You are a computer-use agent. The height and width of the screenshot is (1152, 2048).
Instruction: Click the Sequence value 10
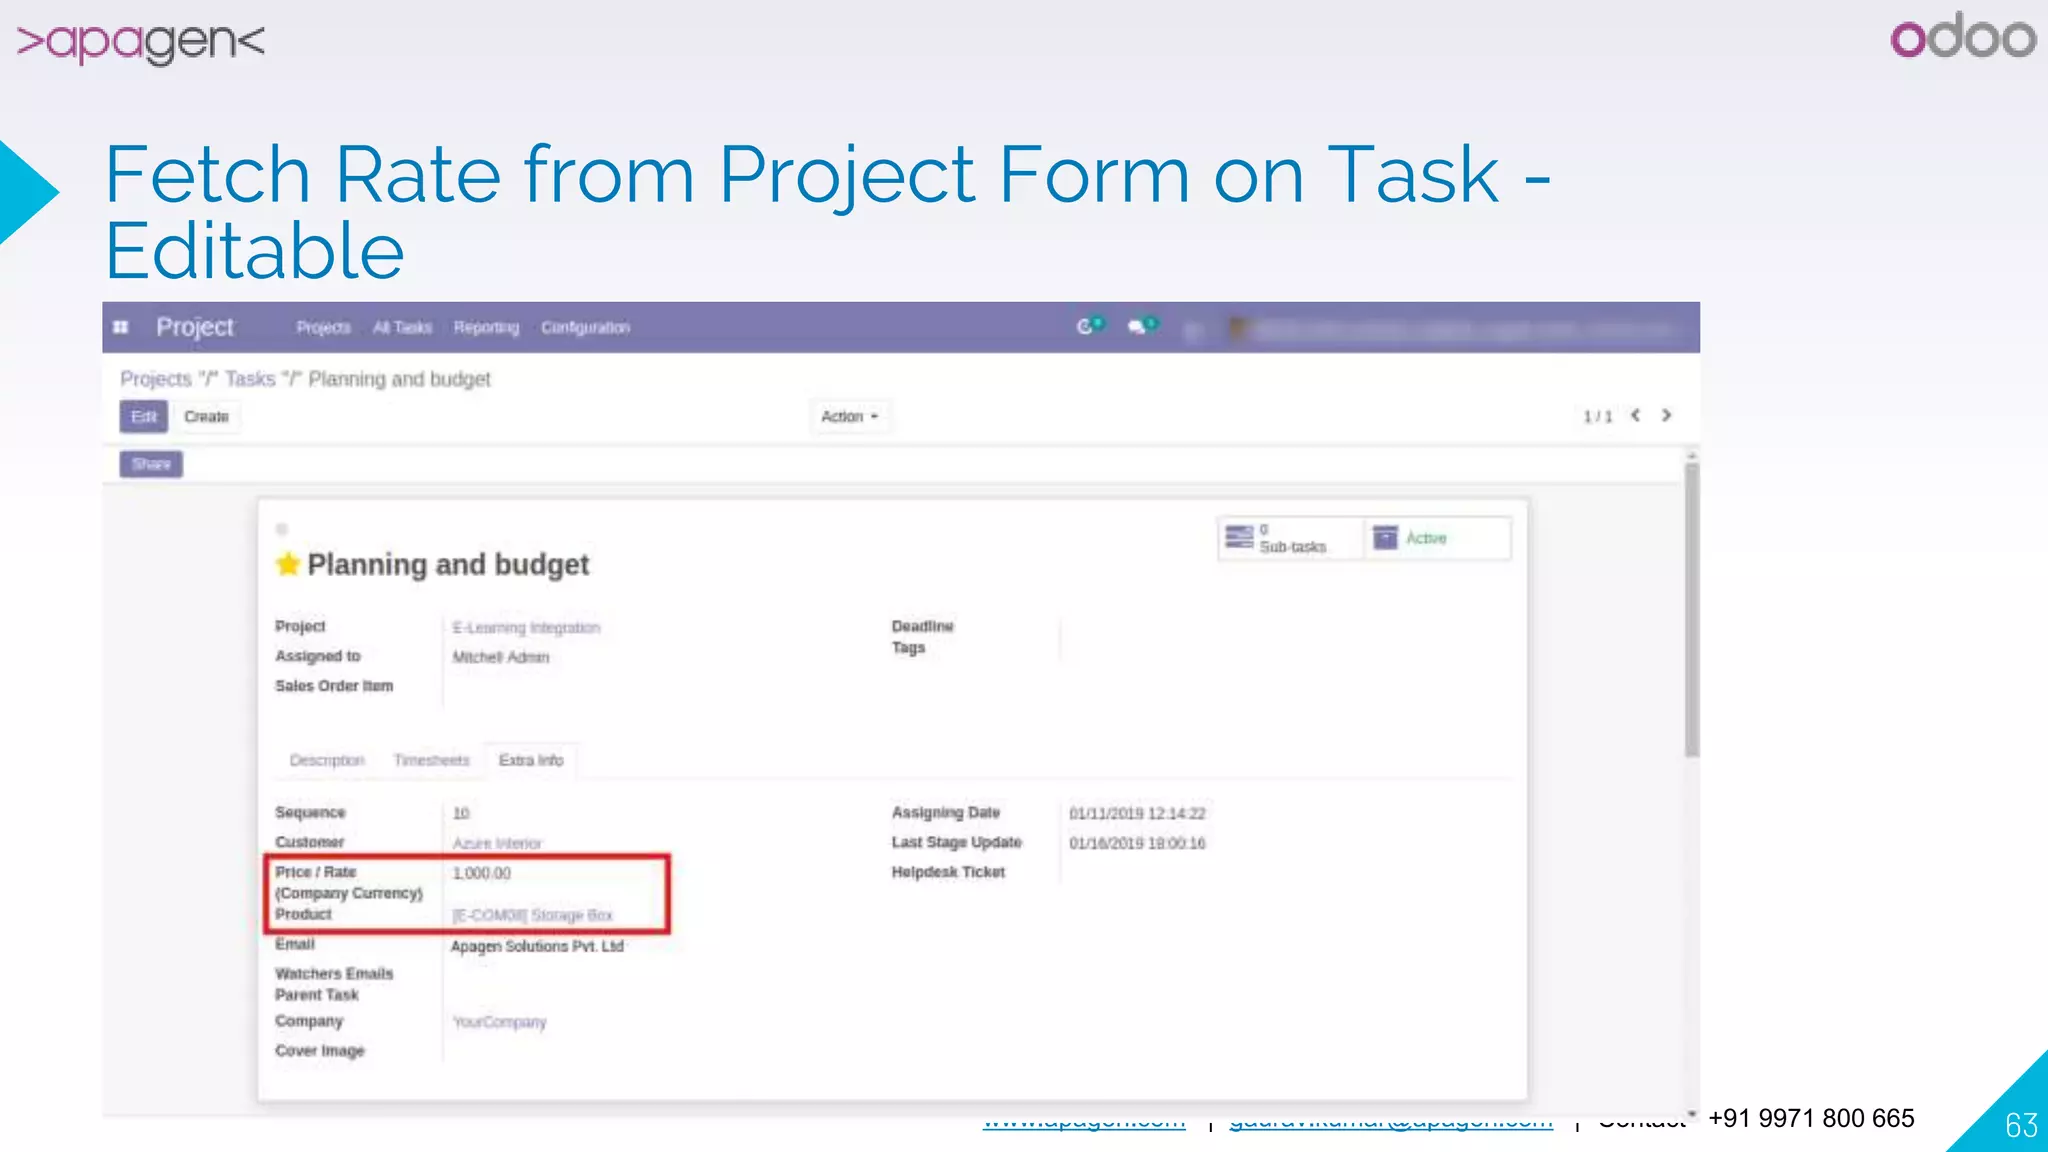(460, 814)
